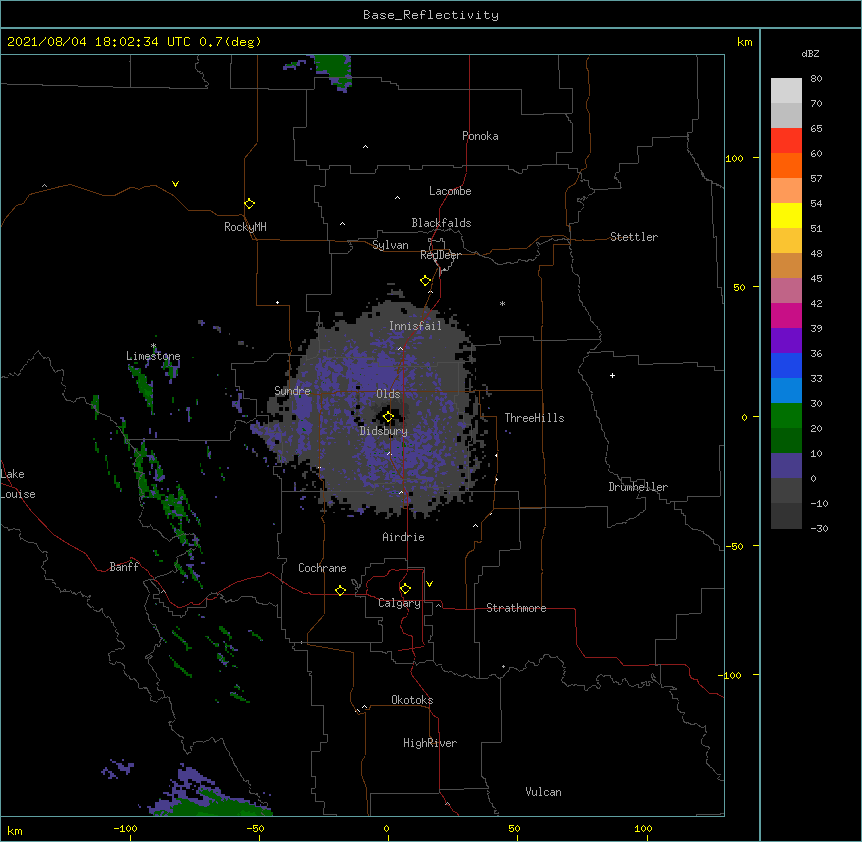
Task: Select the yellow 54 dBZ legend swatch
Action: [786, 215]
